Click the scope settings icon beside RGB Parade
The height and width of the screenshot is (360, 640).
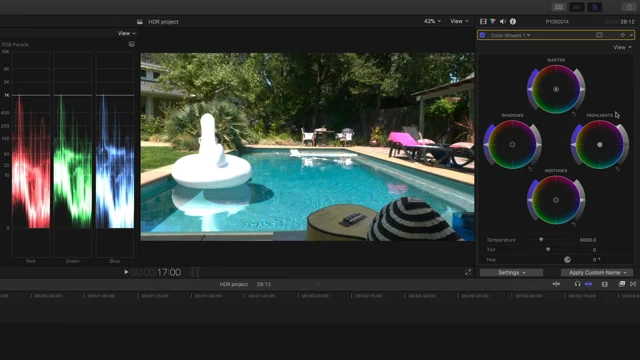tap(131, 44)
